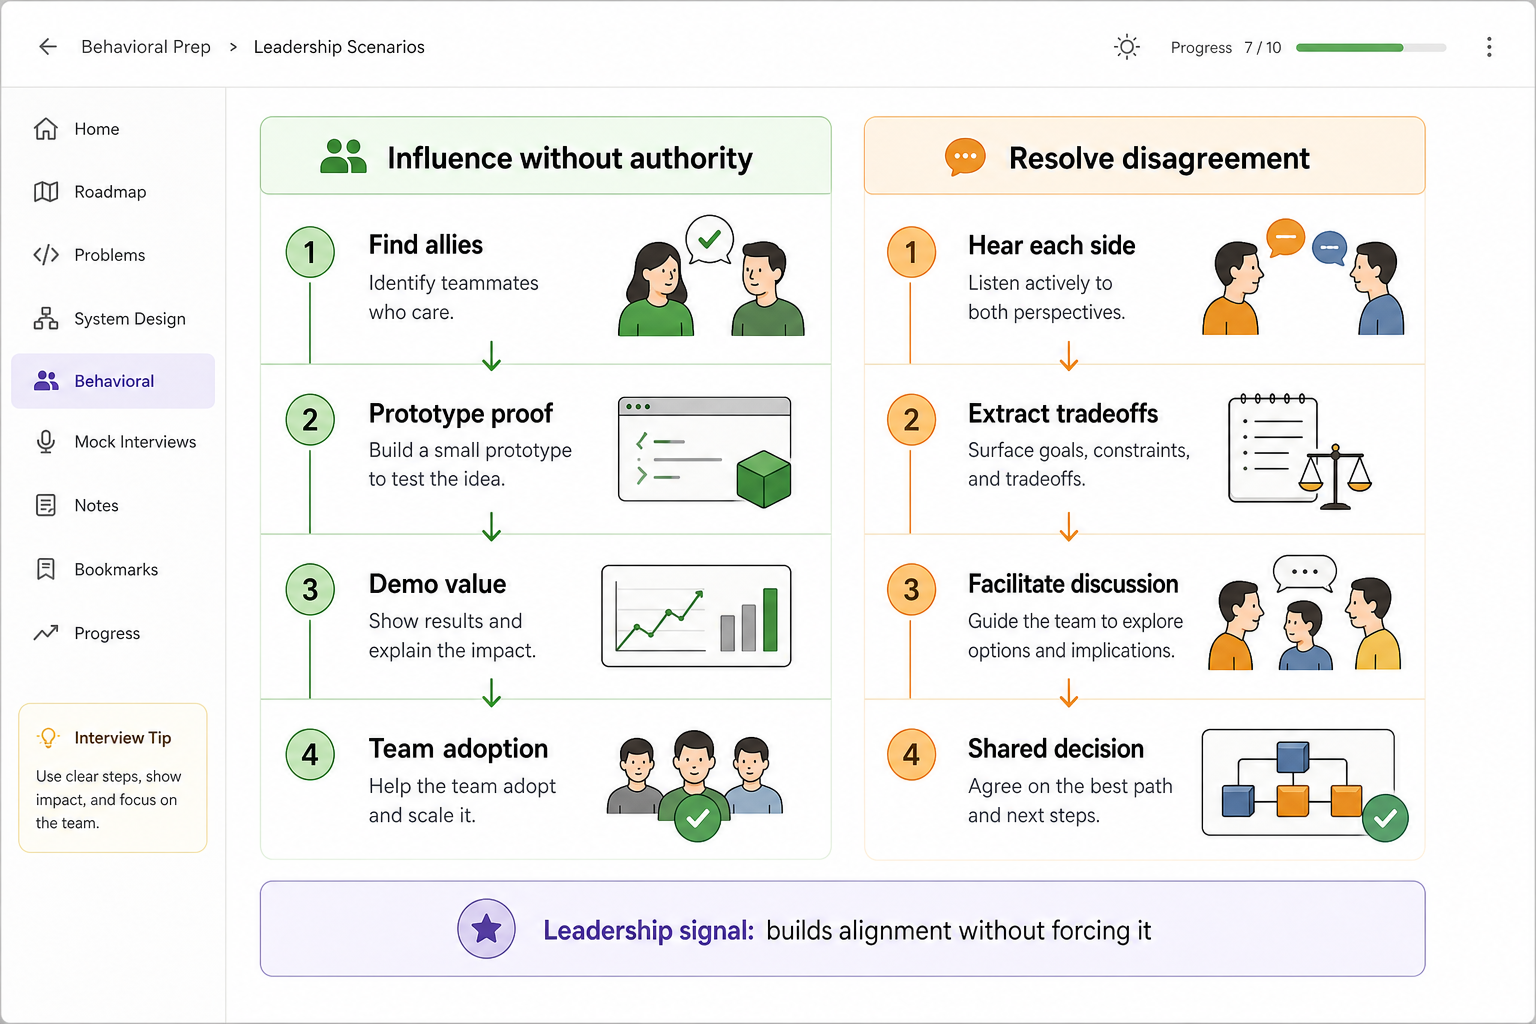Click the Interview Tip lightbulb icon

coord(48,738)
